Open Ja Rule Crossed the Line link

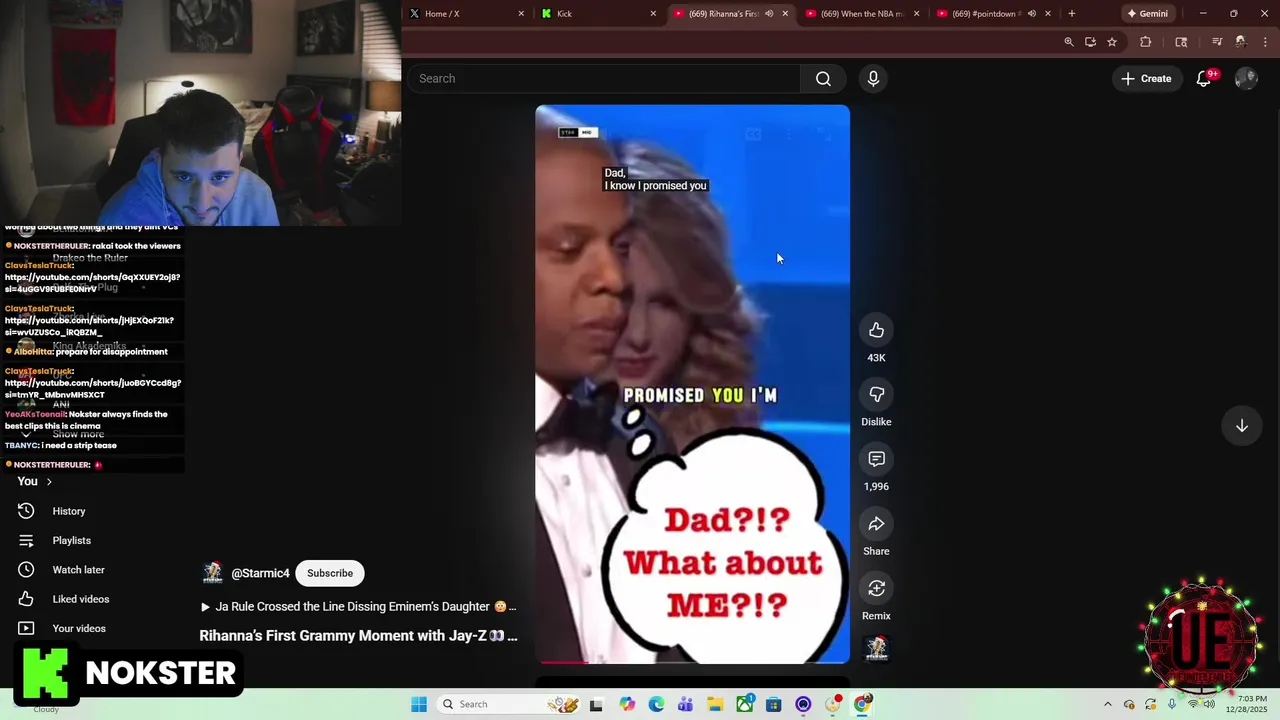(359, 606)
